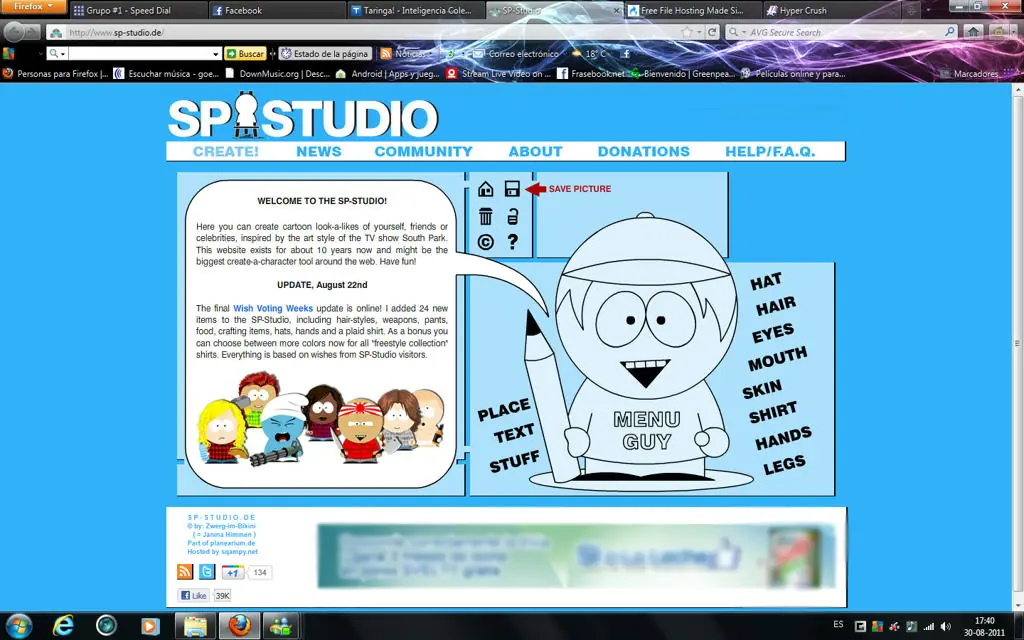This screenshot has height=640, width=1024.
Task: Open the CREATE! menu item
Action: click(226, 152)
